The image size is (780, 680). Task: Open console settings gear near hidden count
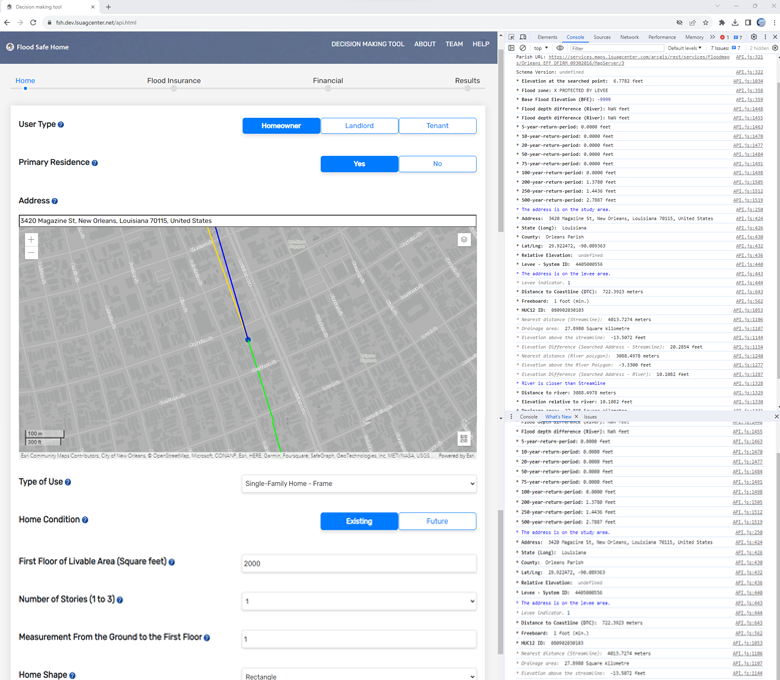(x=775, y=48)
